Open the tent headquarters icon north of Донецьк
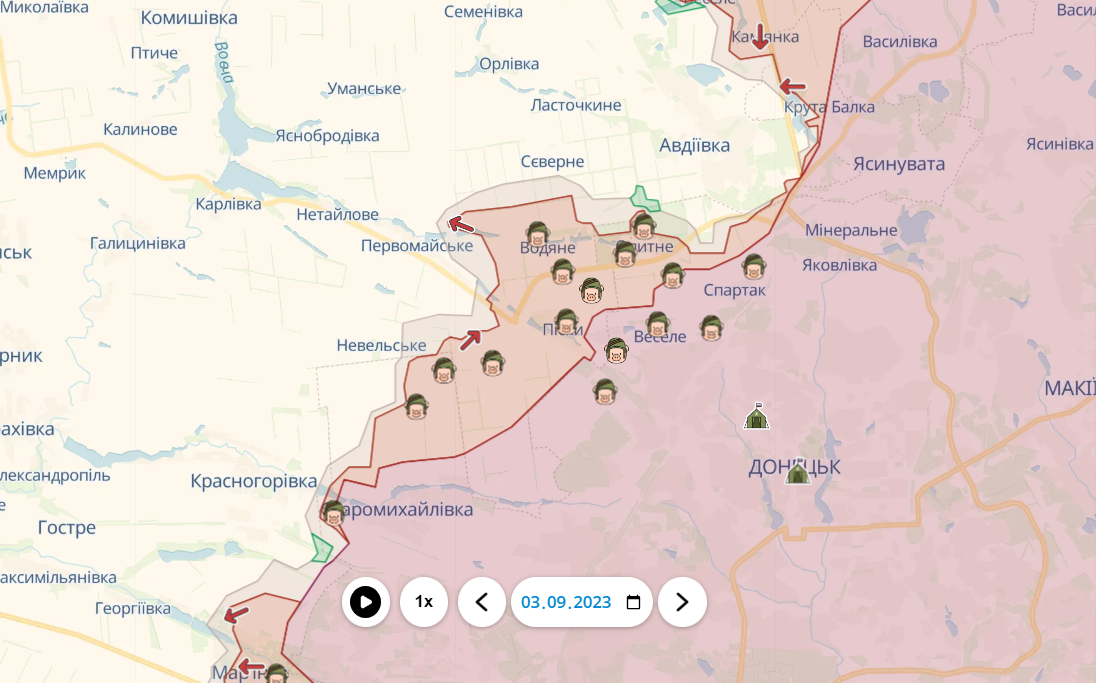Viewport: 1096px width, 683px height. pyautogui.click(x=757, y=416)
